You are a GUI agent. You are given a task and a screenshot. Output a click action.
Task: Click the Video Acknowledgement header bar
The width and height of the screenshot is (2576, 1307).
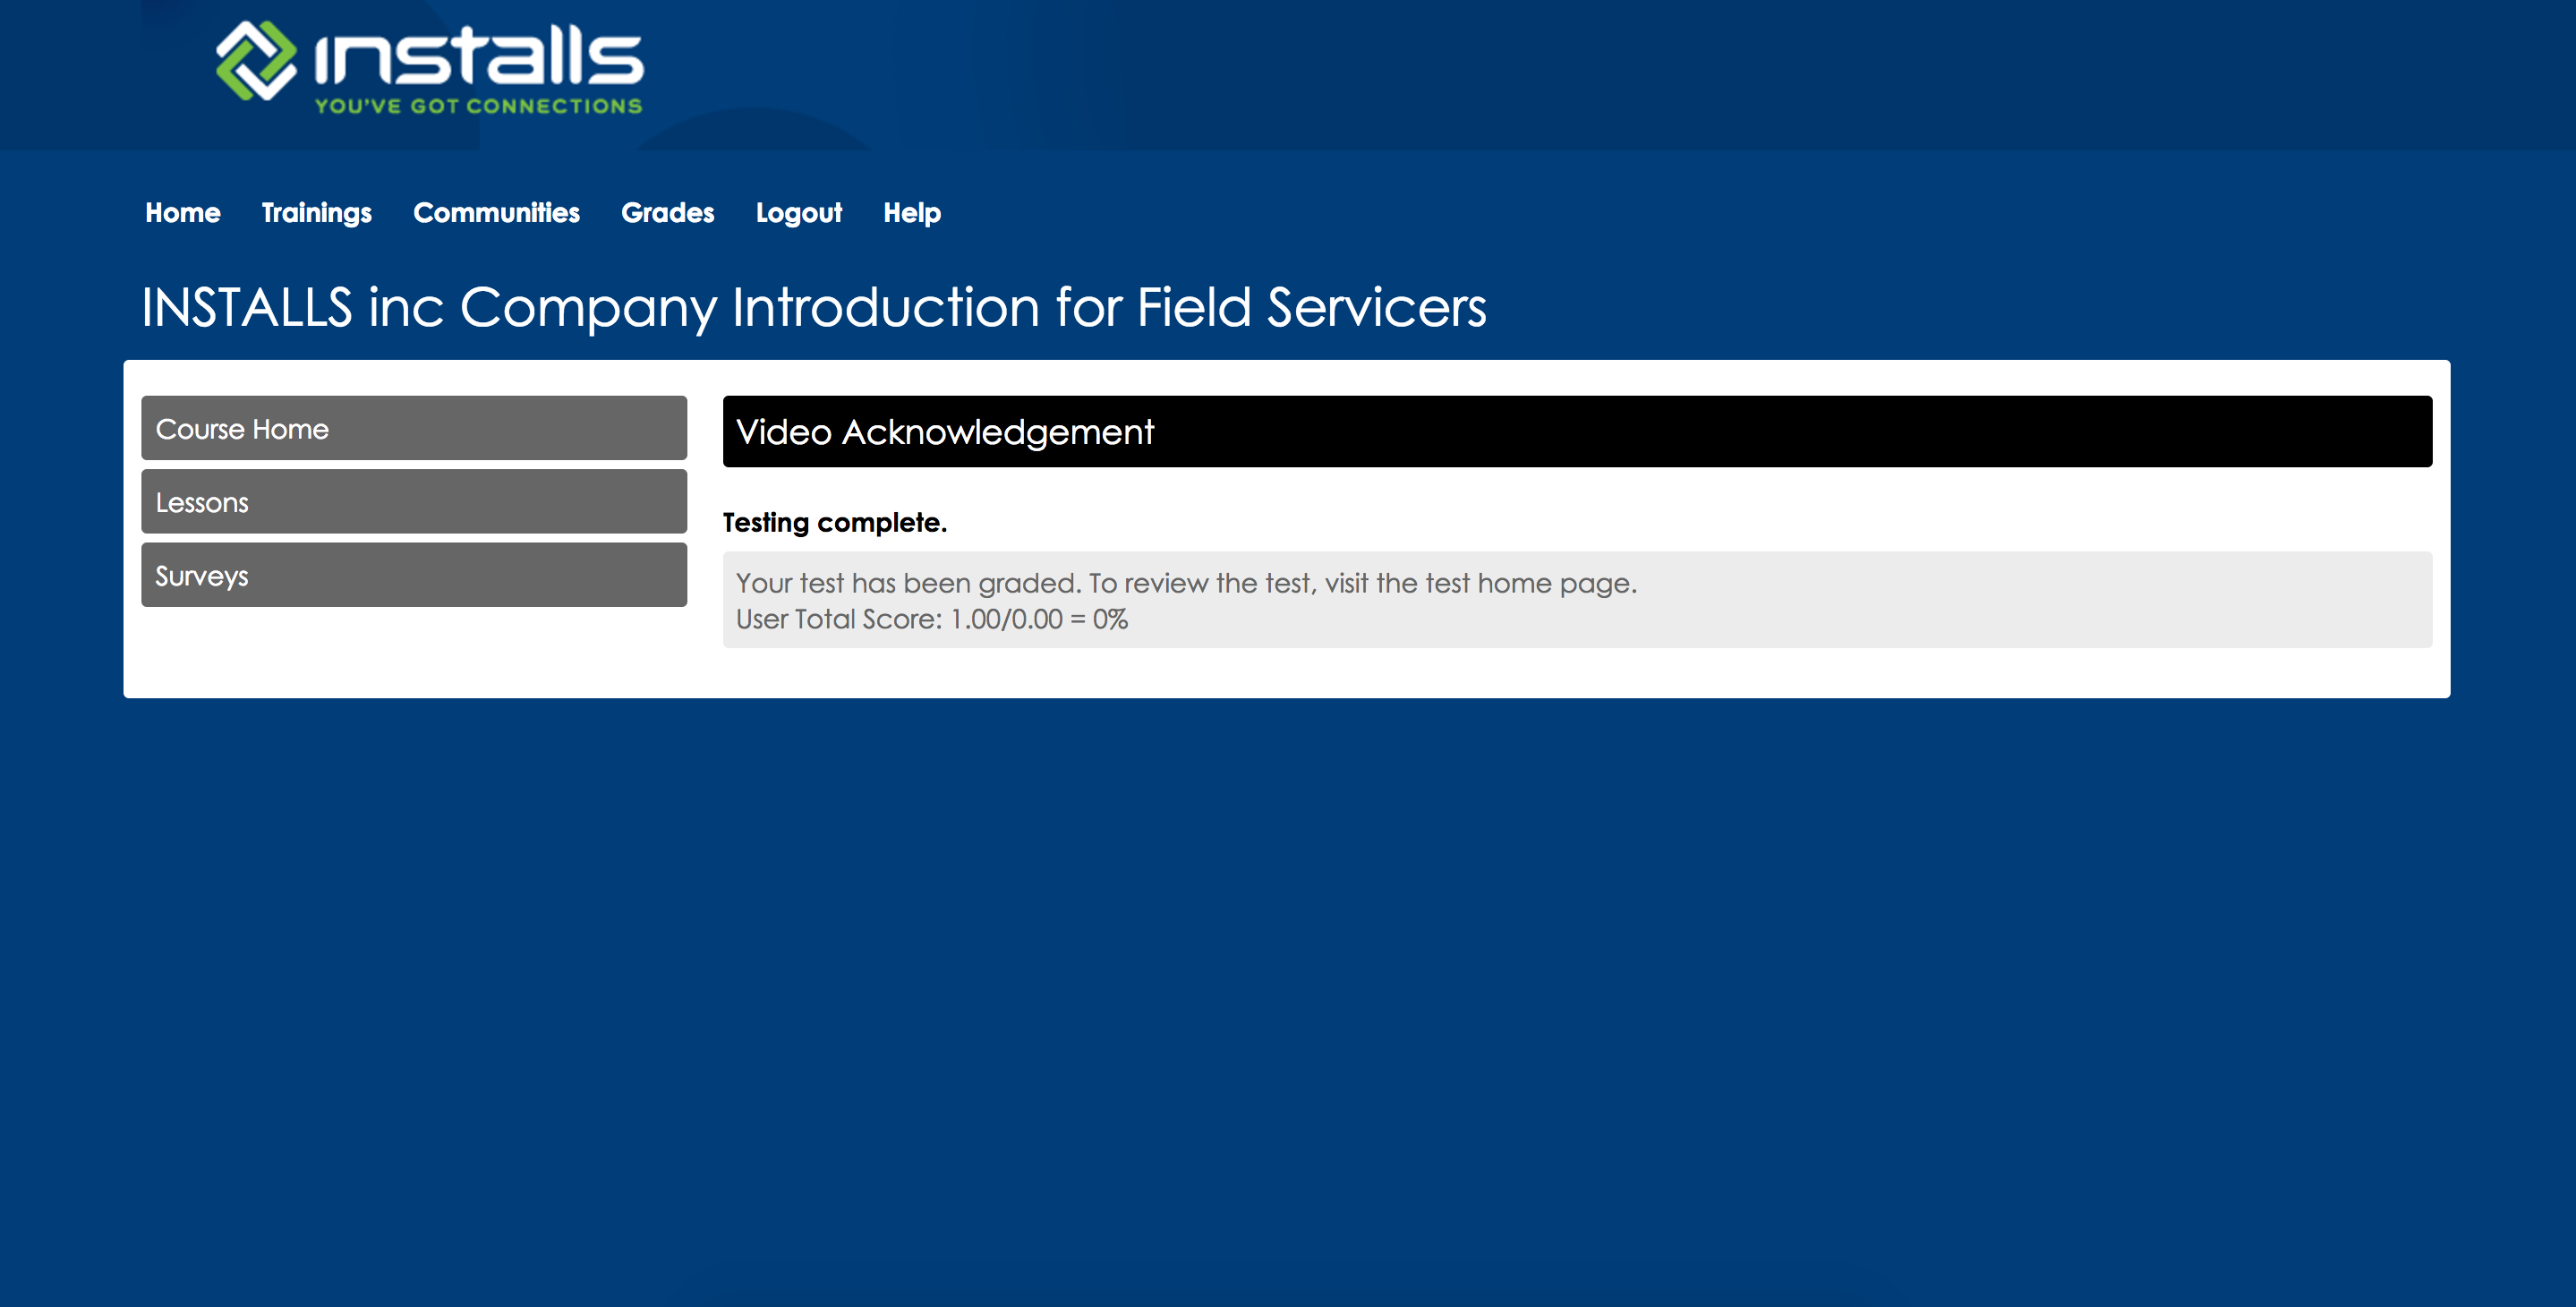tap(1576, 432)
